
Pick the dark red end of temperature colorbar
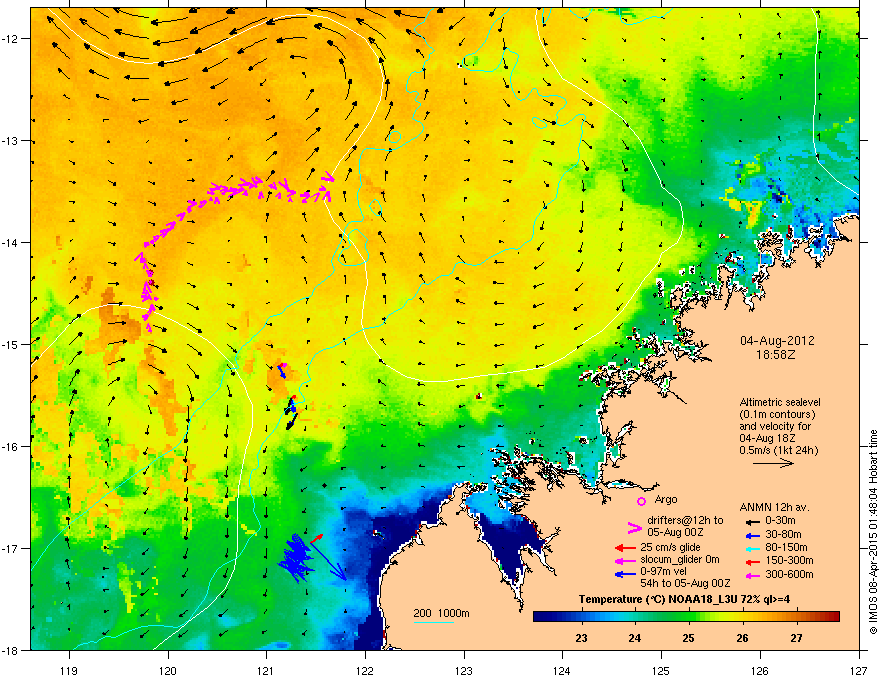(835, 617)
